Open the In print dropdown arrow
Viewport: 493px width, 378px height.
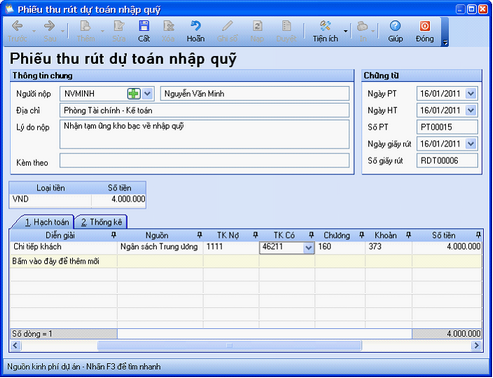(x=373, y=31)
